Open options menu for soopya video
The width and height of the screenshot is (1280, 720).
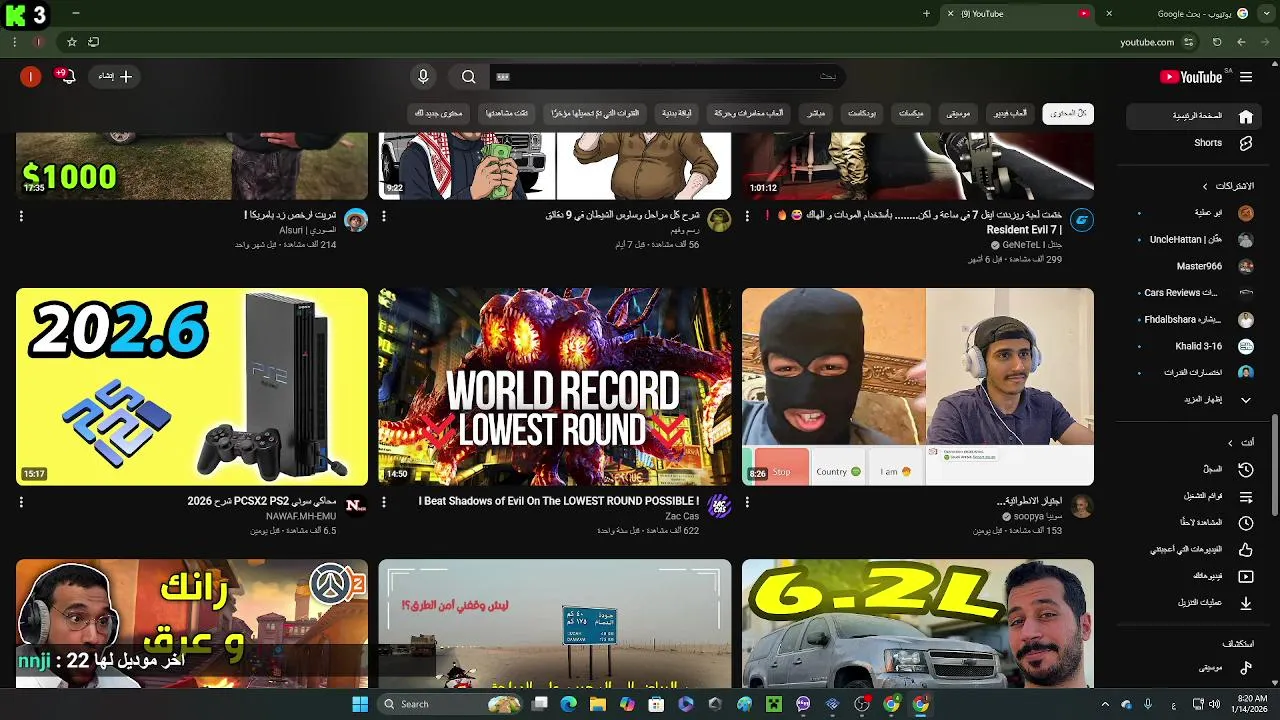[747, 502]
